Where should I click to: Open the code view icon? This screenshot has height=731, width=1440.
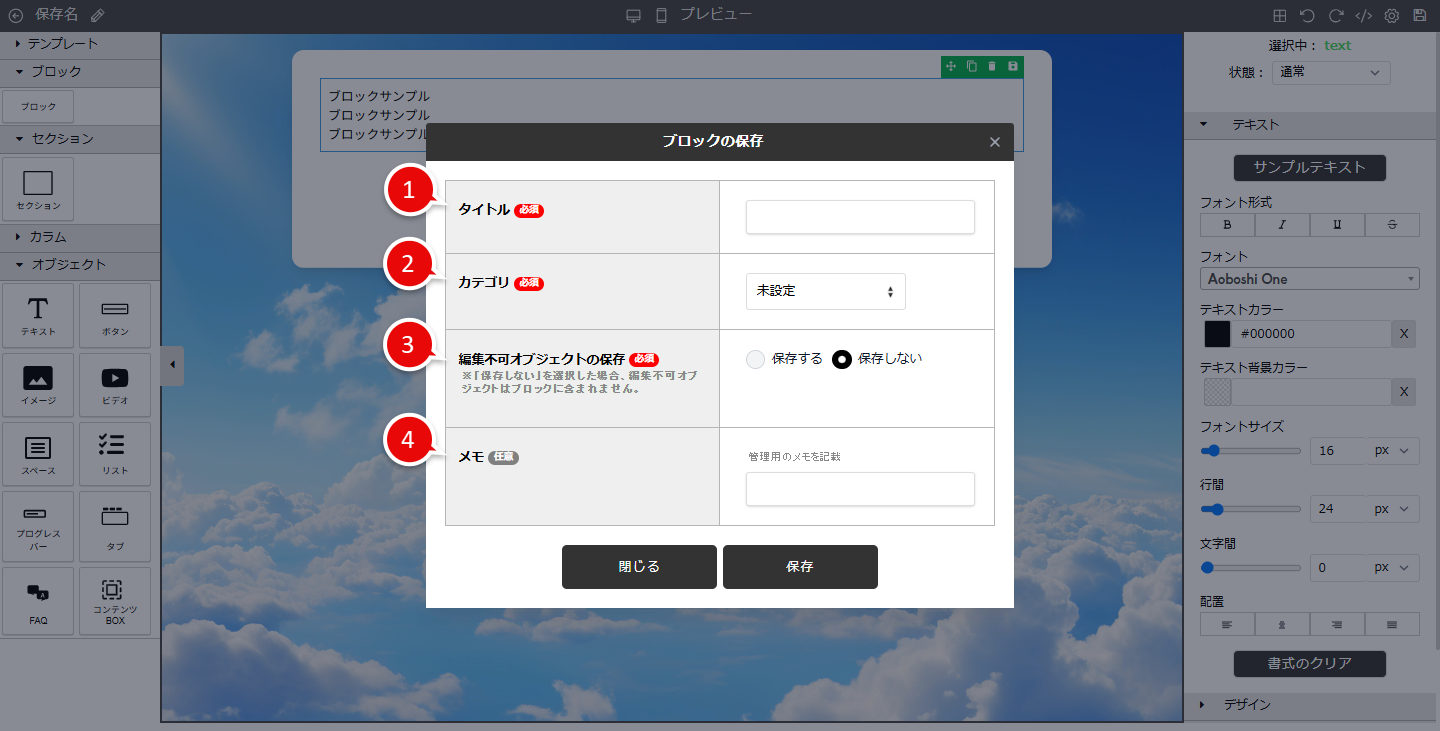pos(1363,15)
